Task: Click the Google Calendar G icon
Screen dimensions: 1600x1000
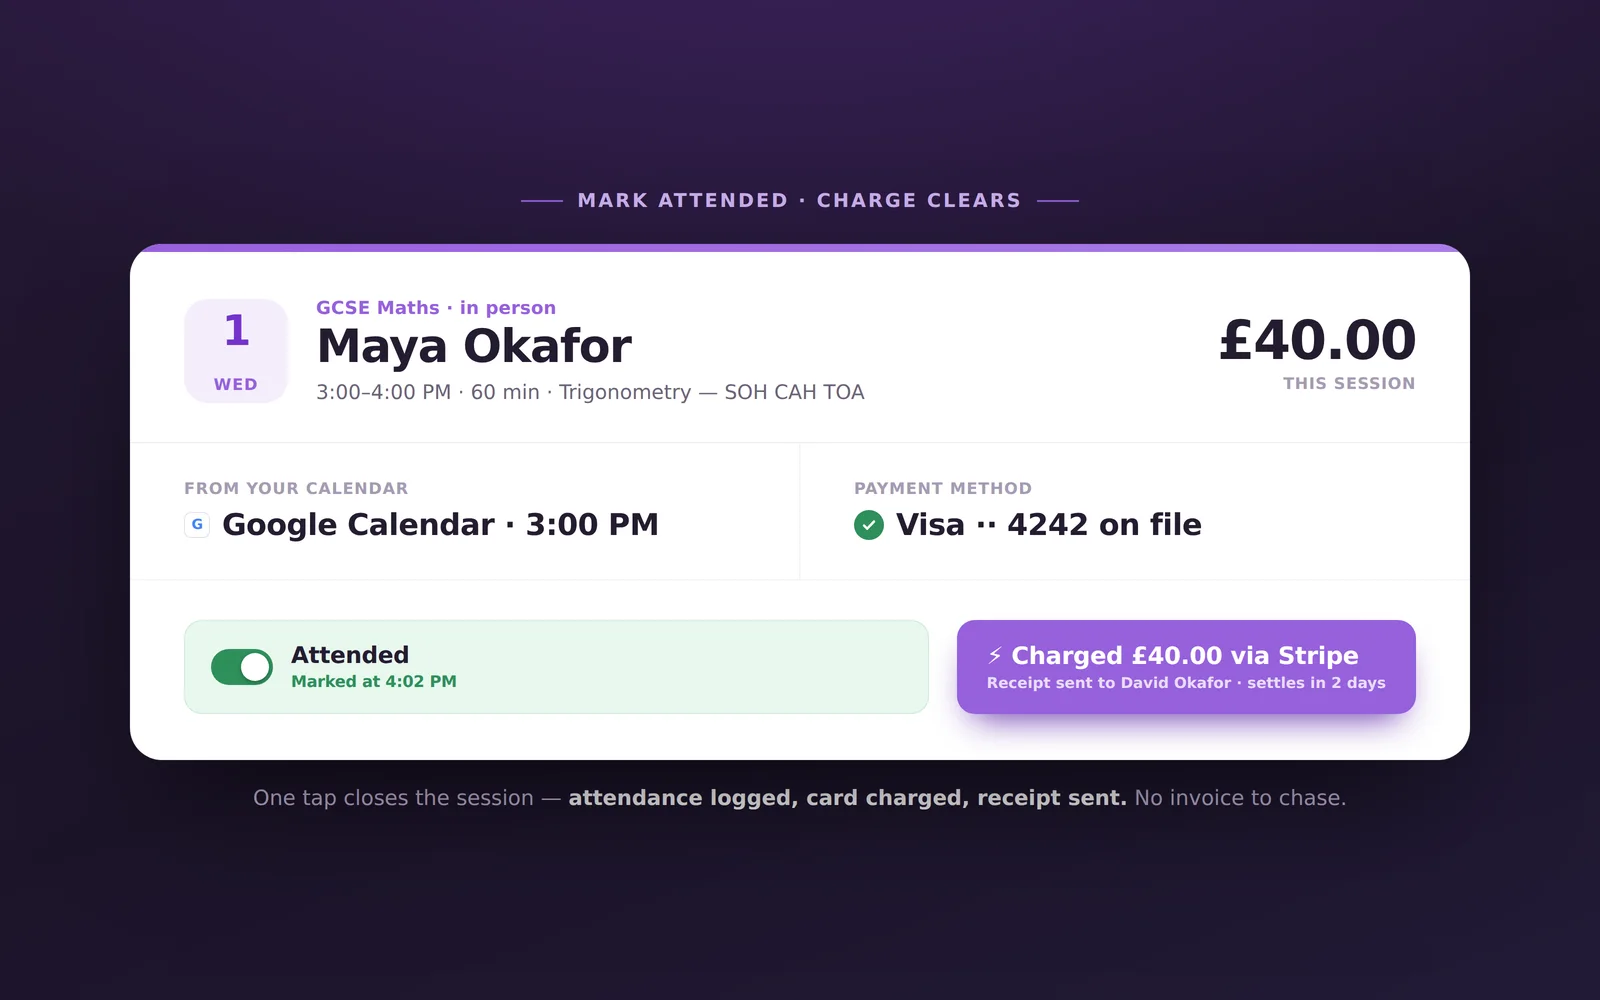Action: point(197,525)
